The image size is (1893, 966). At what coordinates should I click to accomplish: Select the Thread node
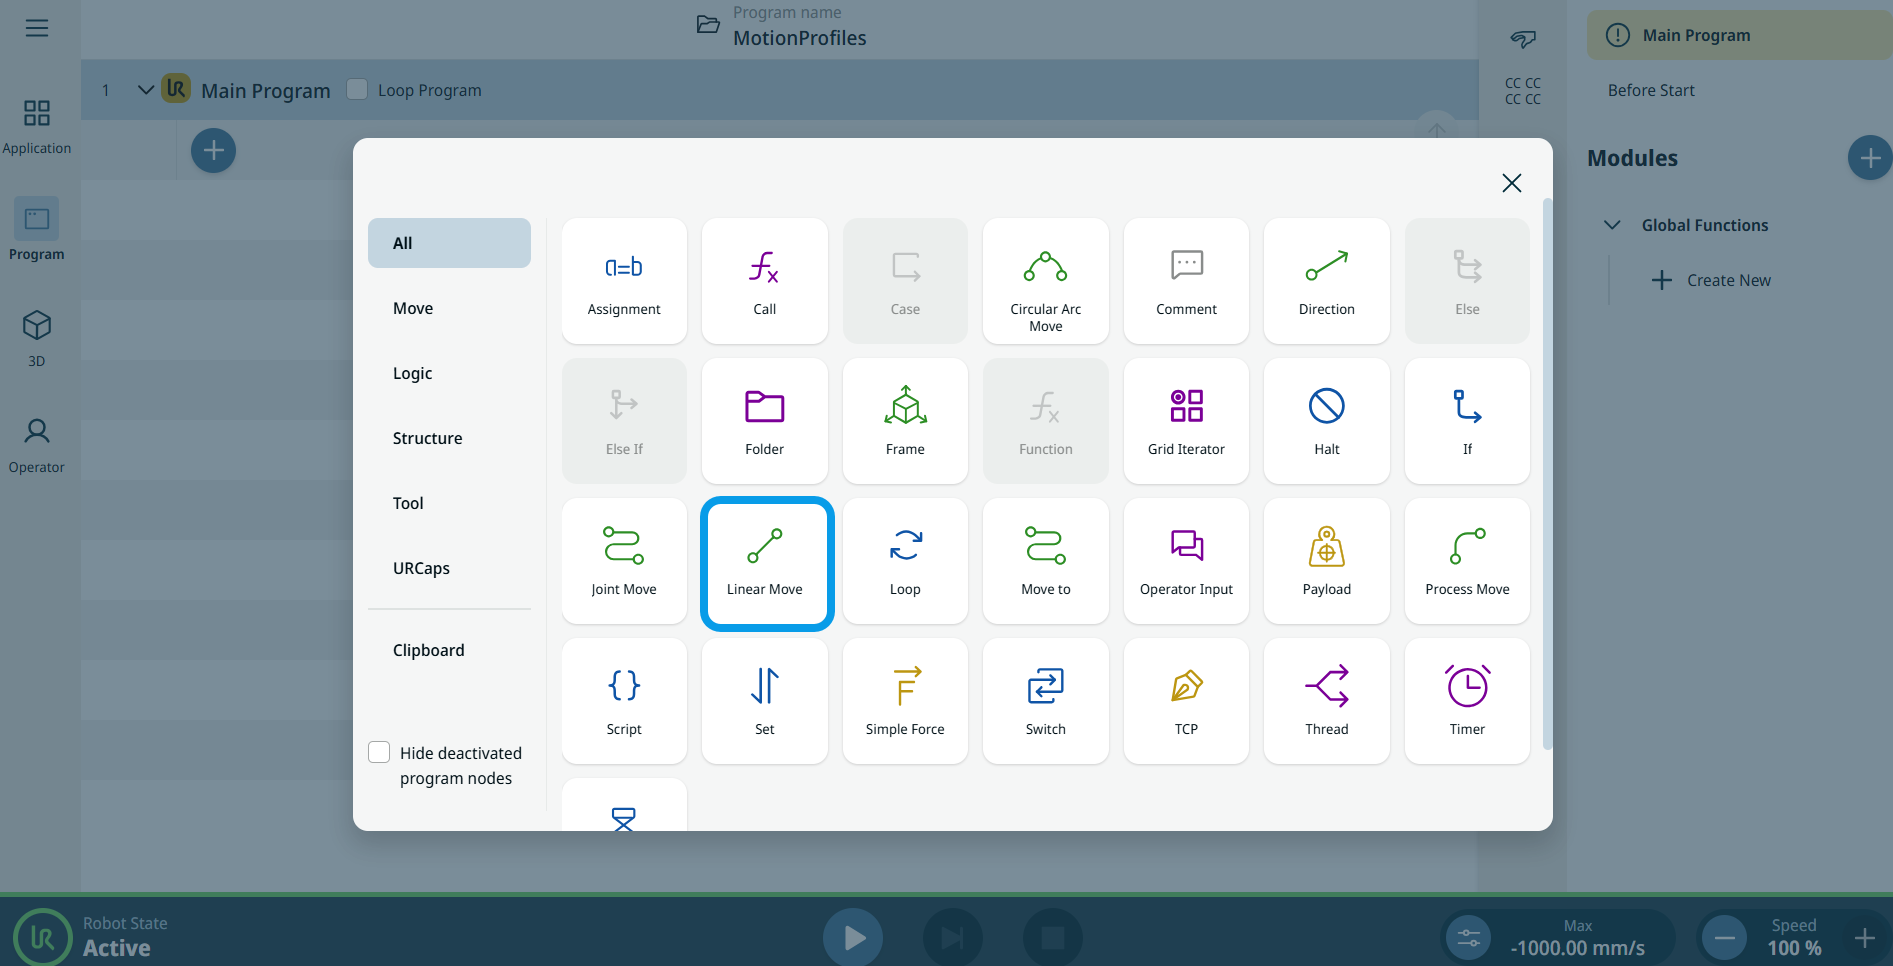click(x=1326, y=701)
